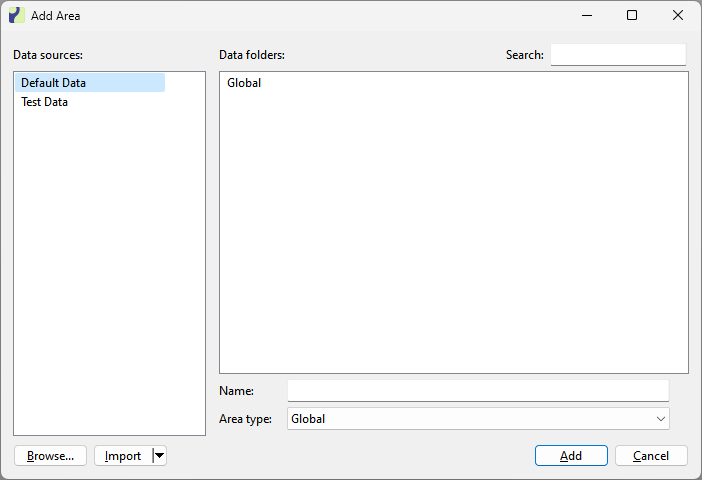Select Default Data in Data sources

click(54, 83)
